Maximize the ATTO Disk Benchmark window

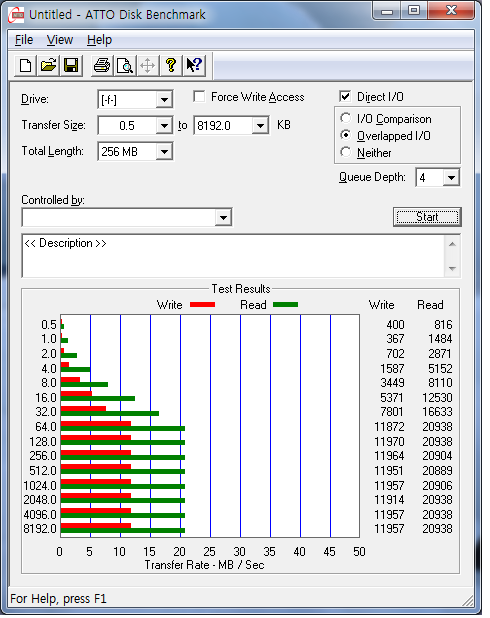click(x=414, y=11)
